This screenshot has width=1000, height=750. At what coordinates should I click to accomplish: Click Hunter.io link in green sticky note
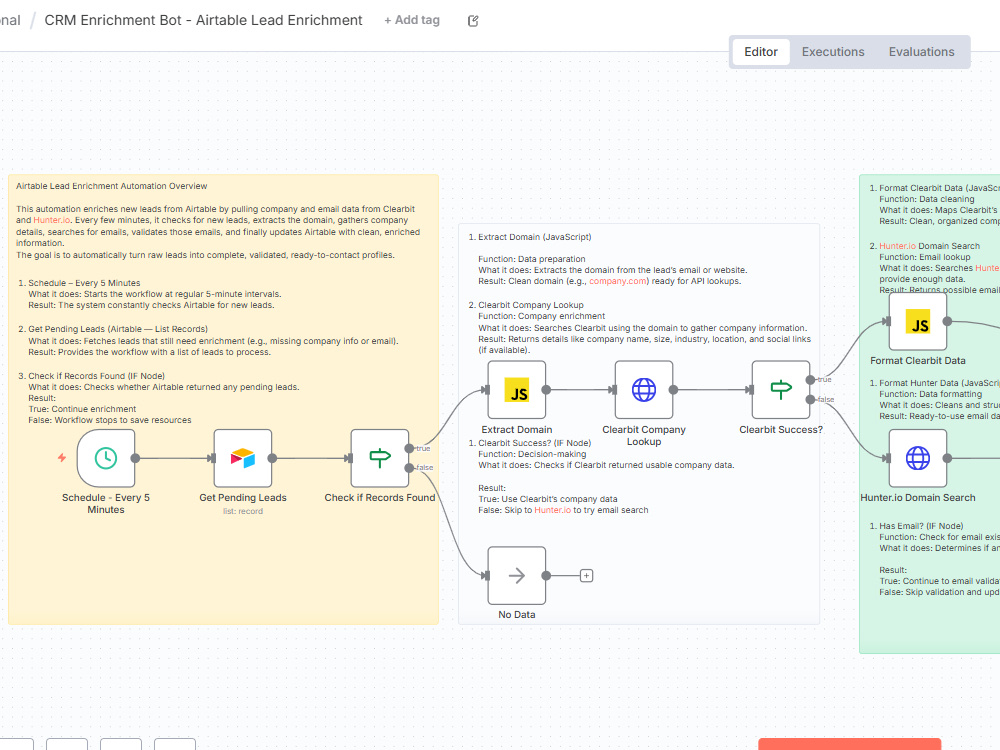click(x=897, y=246)
